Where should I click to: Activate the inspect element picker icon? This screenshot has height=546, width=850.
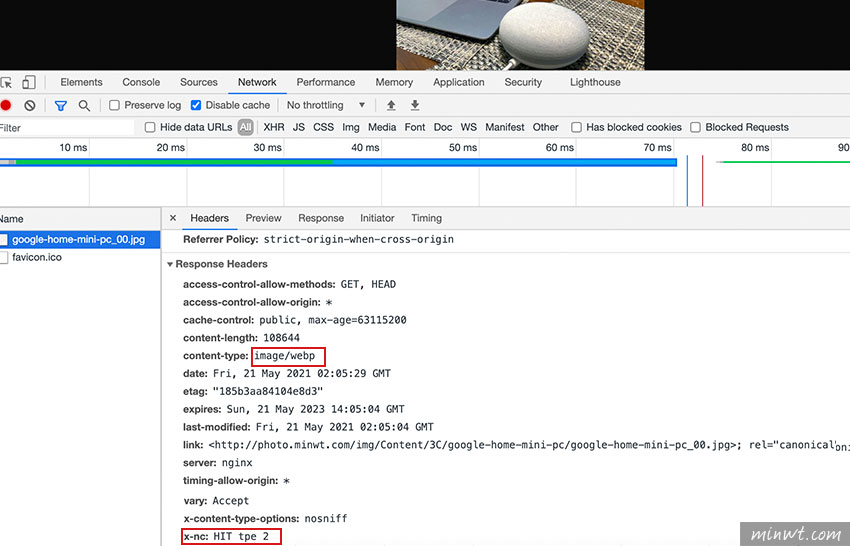click(6, 82)
